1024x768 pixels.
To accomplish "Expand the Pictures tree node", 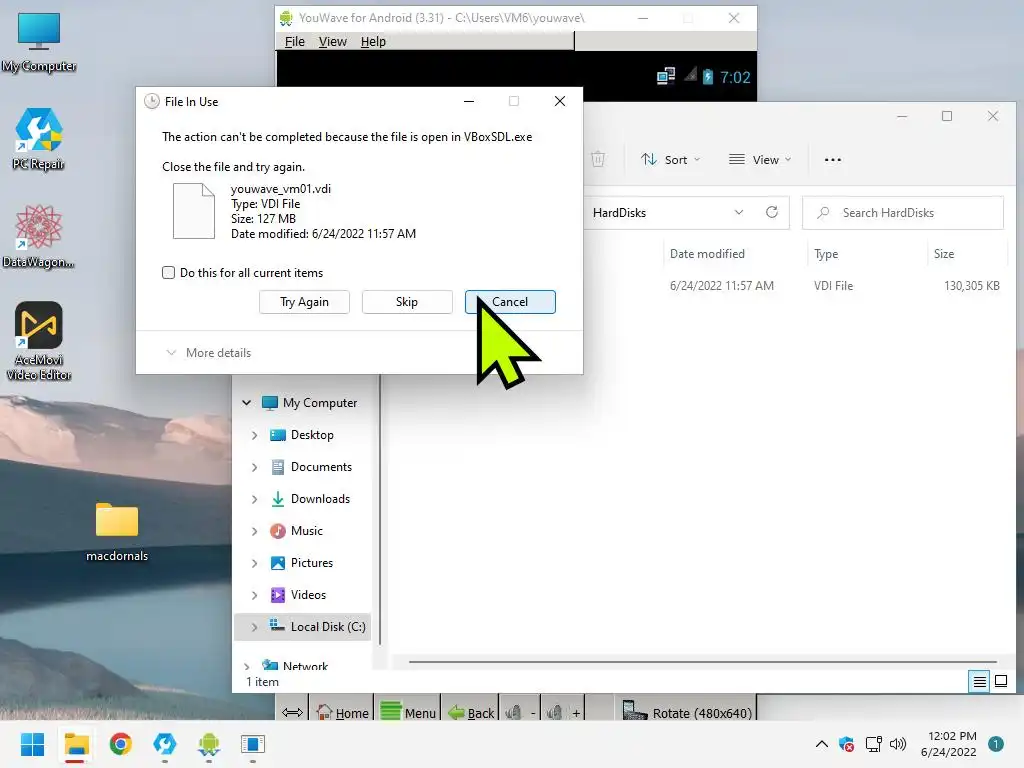I will pos(255,563).
